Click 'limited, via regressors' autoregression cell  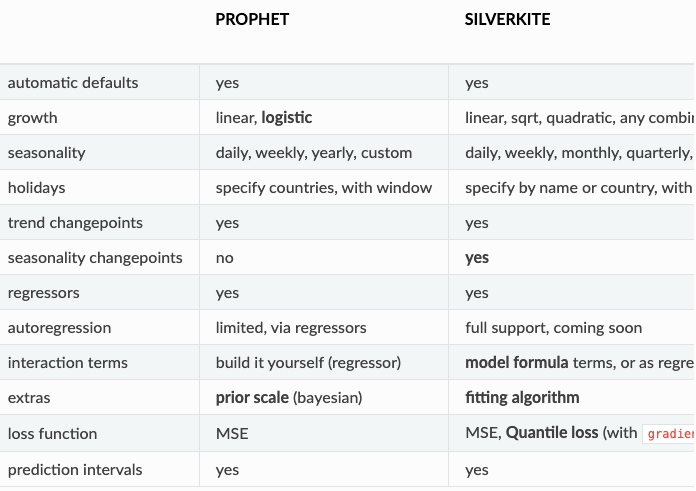pyautogui.click(x=291, y=328)
